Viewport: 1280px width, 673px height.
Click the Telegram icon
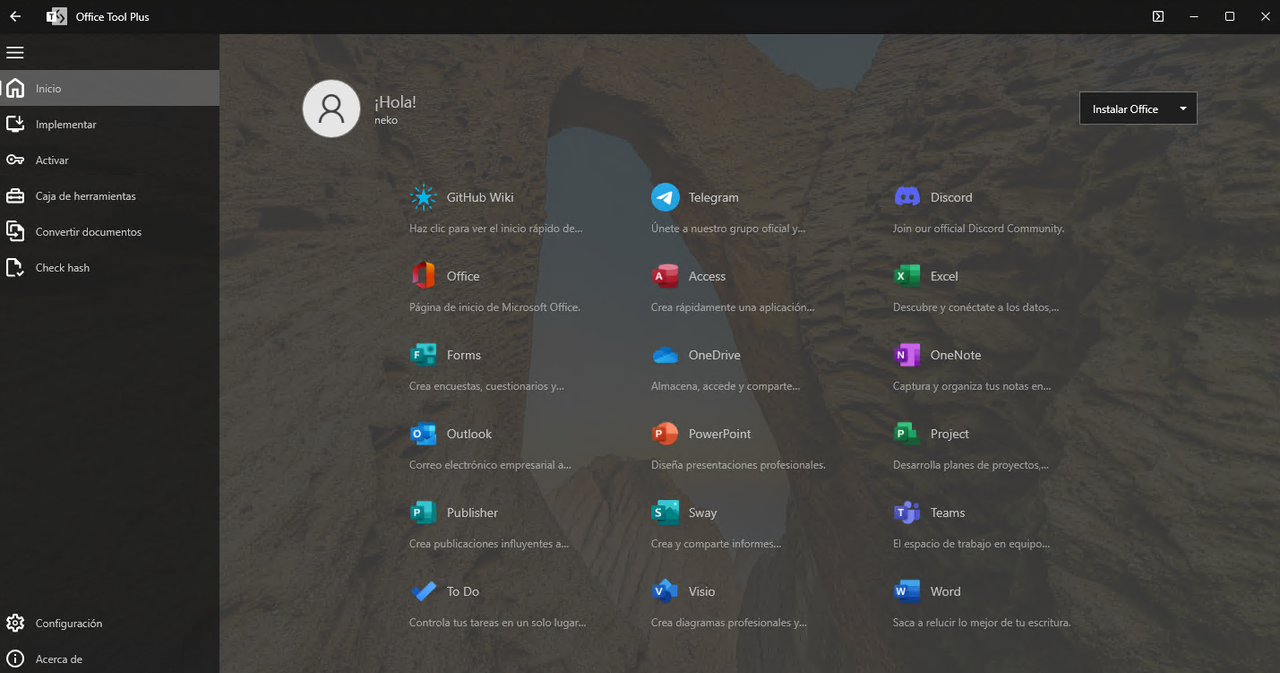tap(665, 197)
